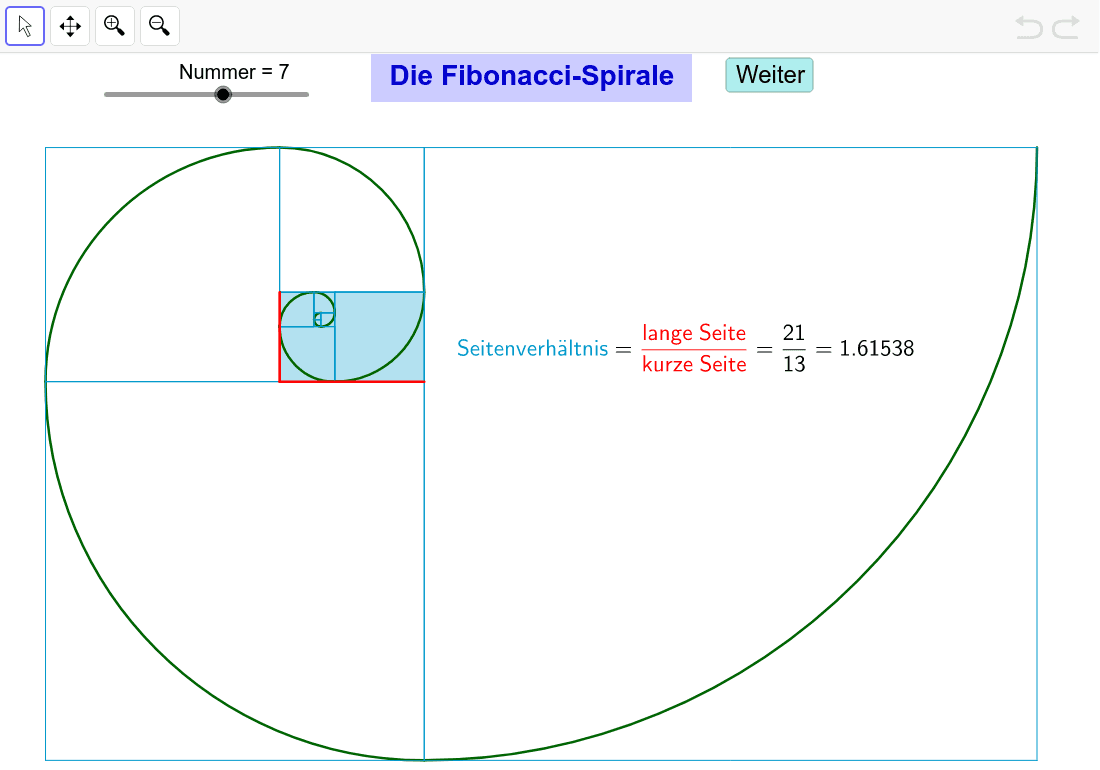Viewport: 1100px width, 770px height.
Task: Click the Undo arrow icon
Action: tap(1028, 28)
